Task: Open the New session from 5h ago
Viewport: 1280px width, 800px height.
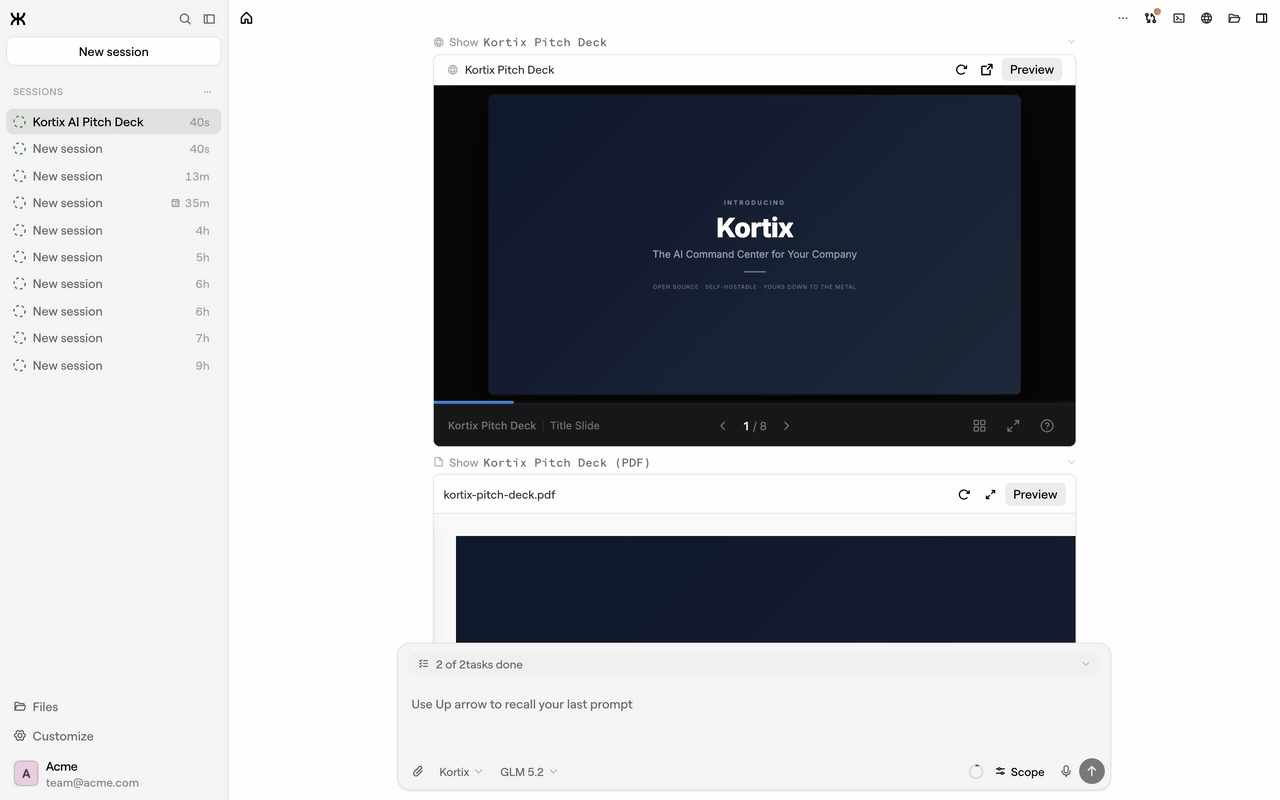Action: point(114,257)
